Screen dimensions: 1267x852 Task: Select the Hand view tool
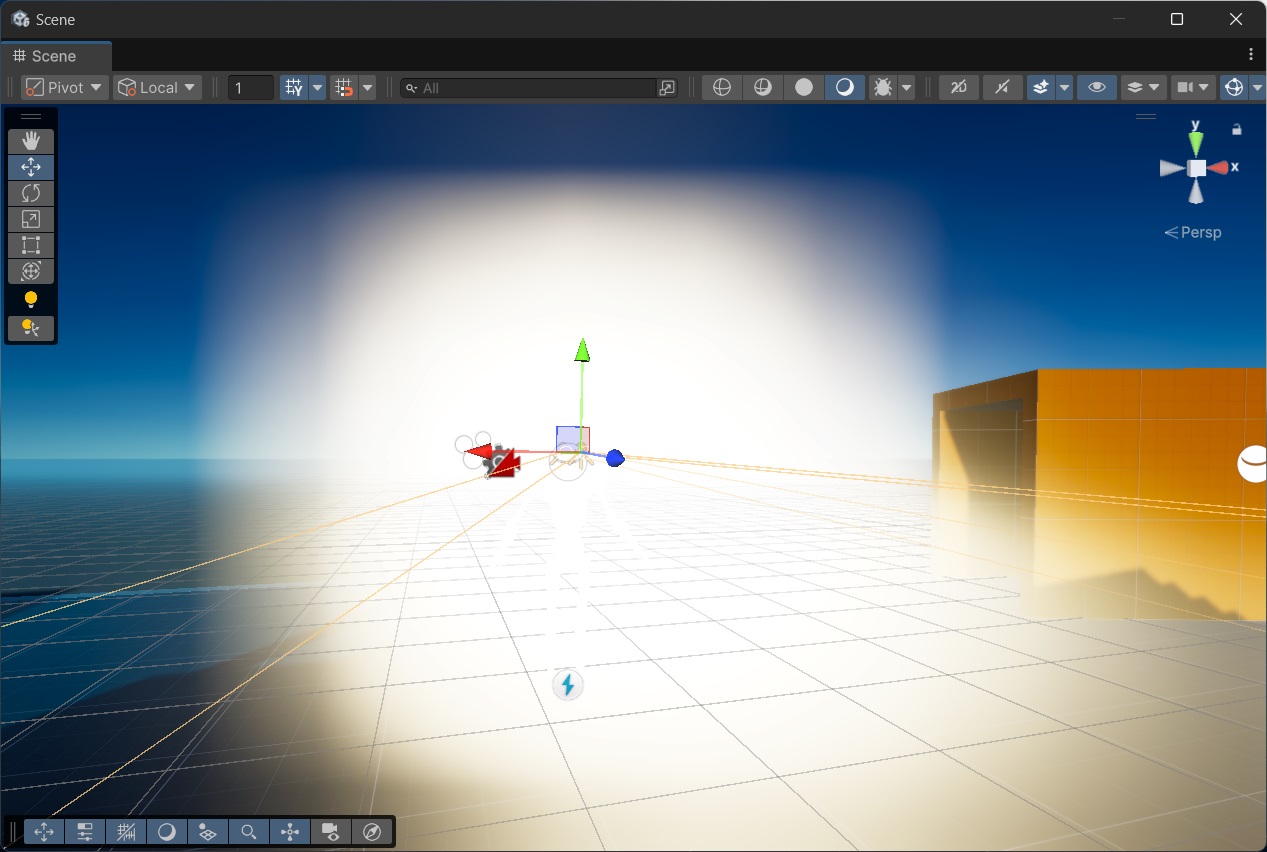[30, 141]
